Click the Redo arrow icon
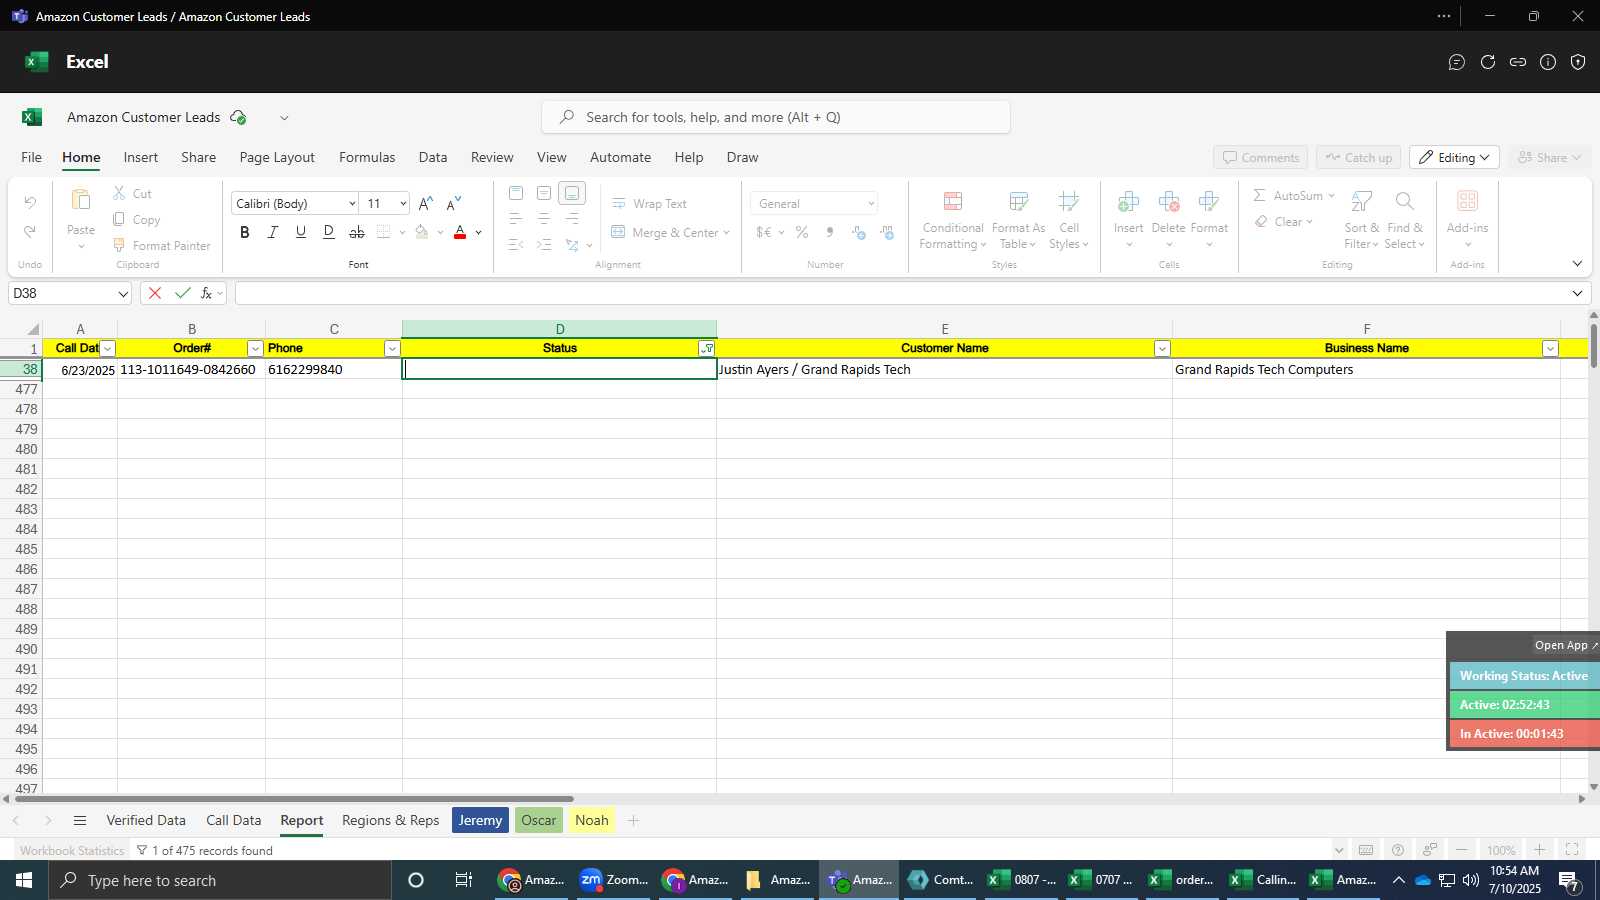This screenshot has height=900, width=1600. click(30, 231)
